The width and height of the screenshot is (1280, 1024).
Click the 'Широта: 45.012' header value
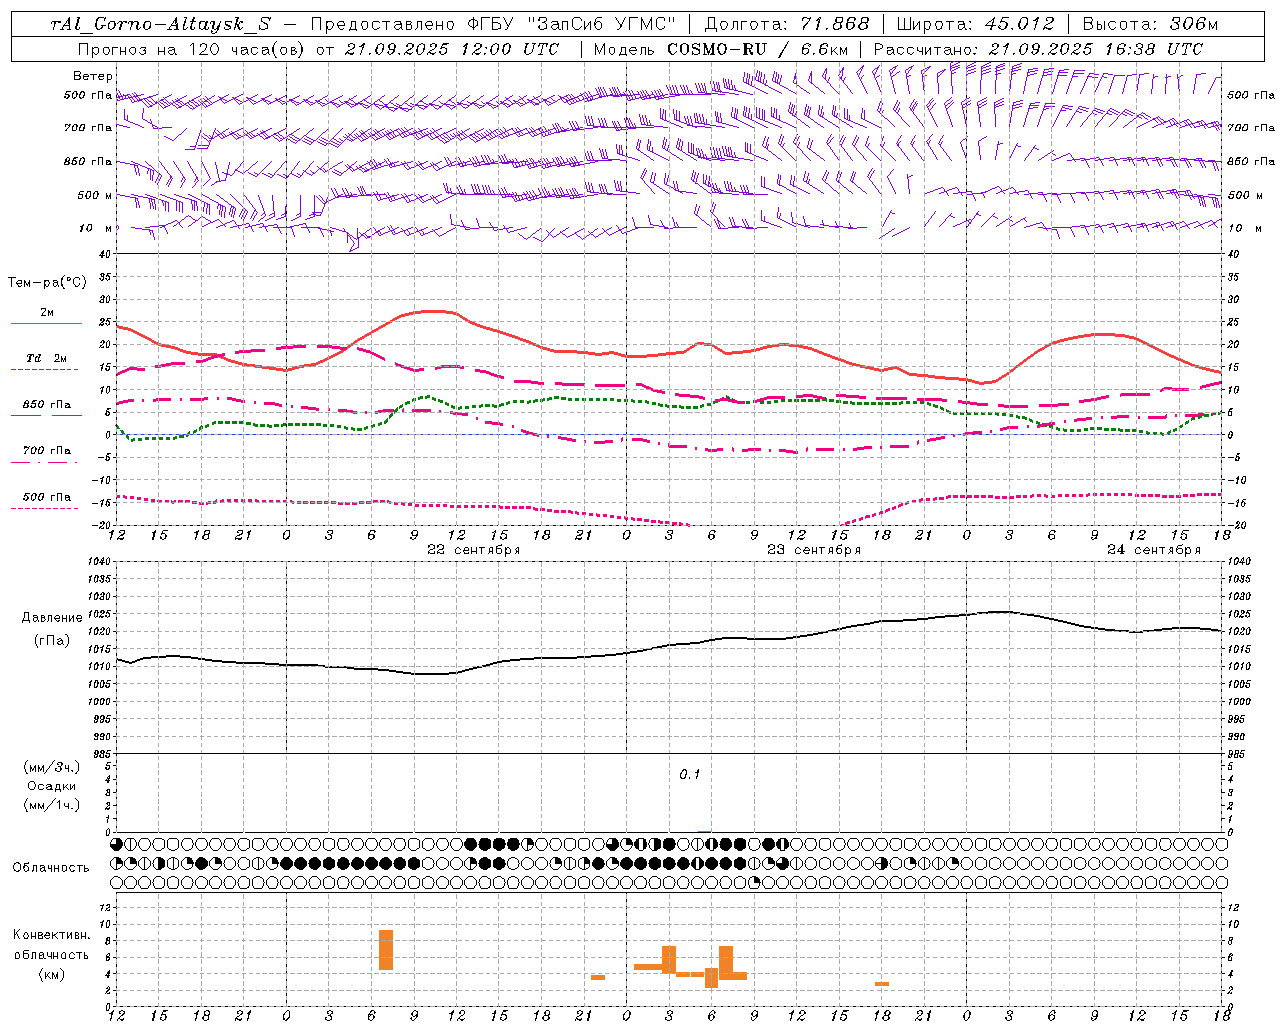coord(975,24)
